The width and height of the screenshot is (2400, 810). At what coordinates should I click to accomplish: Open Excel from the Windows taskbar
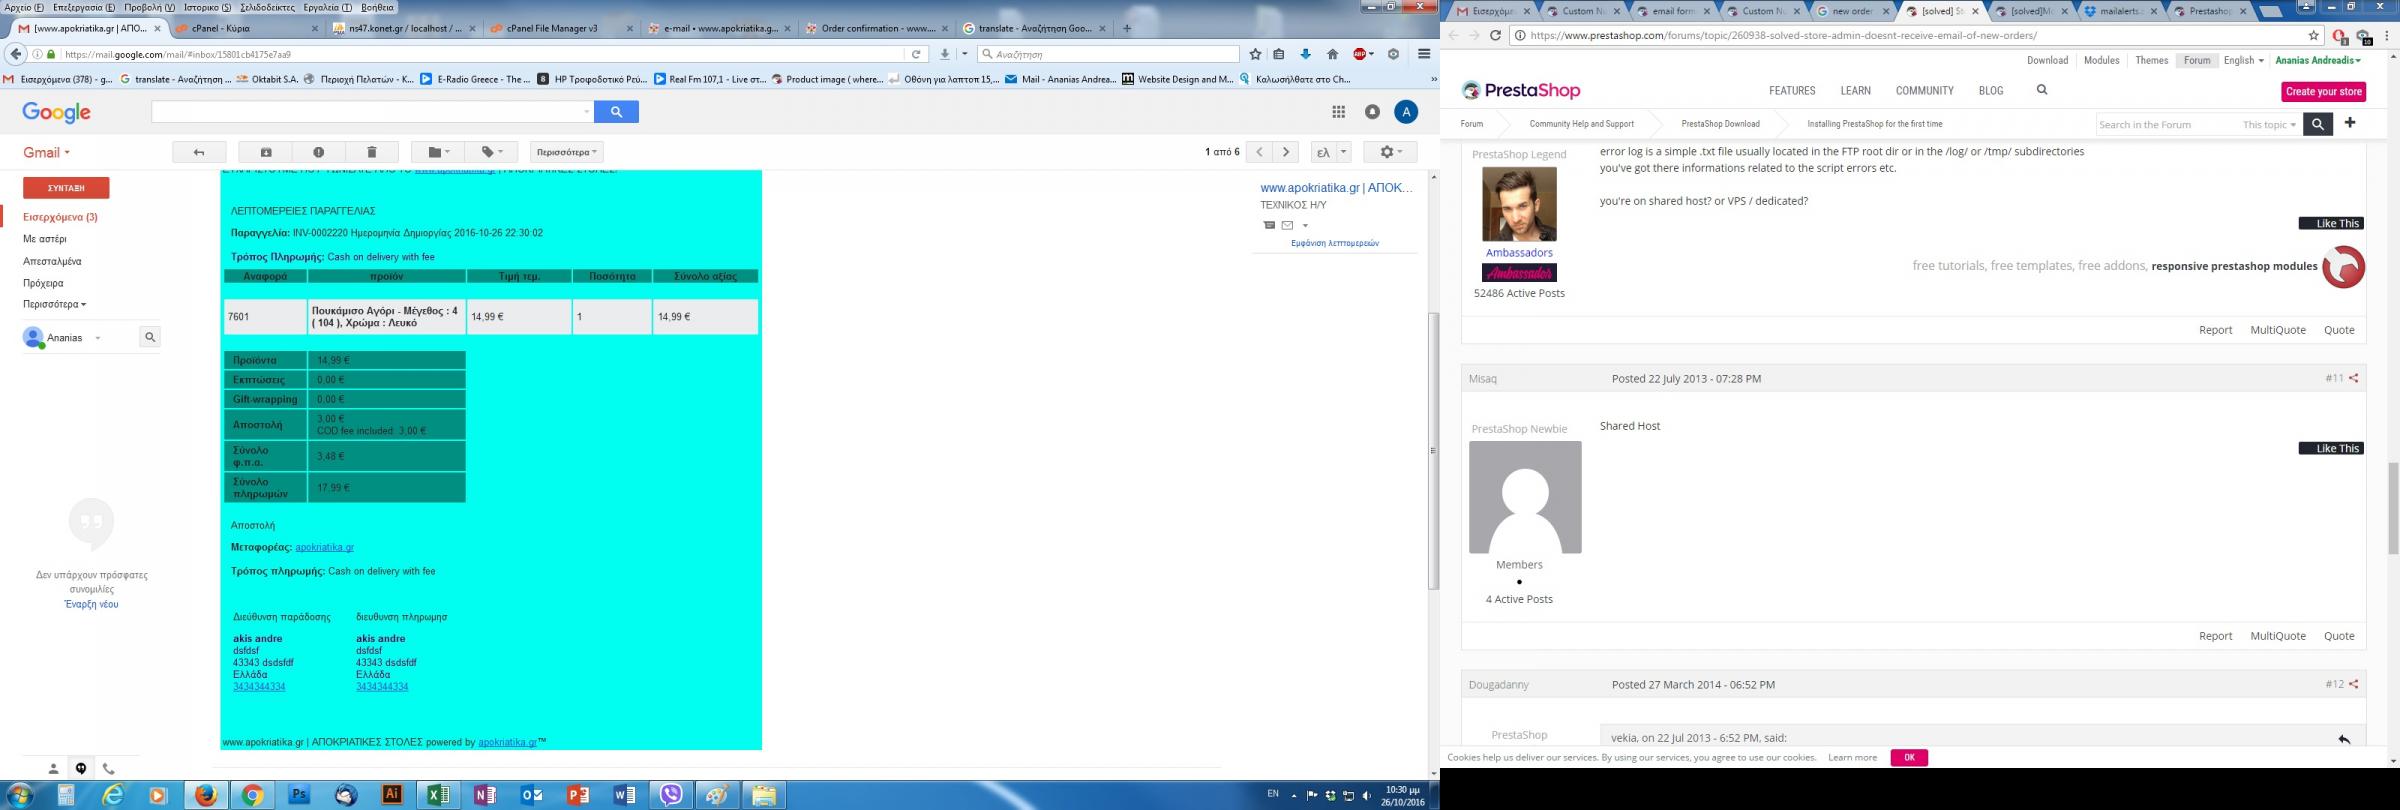tap(438, 795)
